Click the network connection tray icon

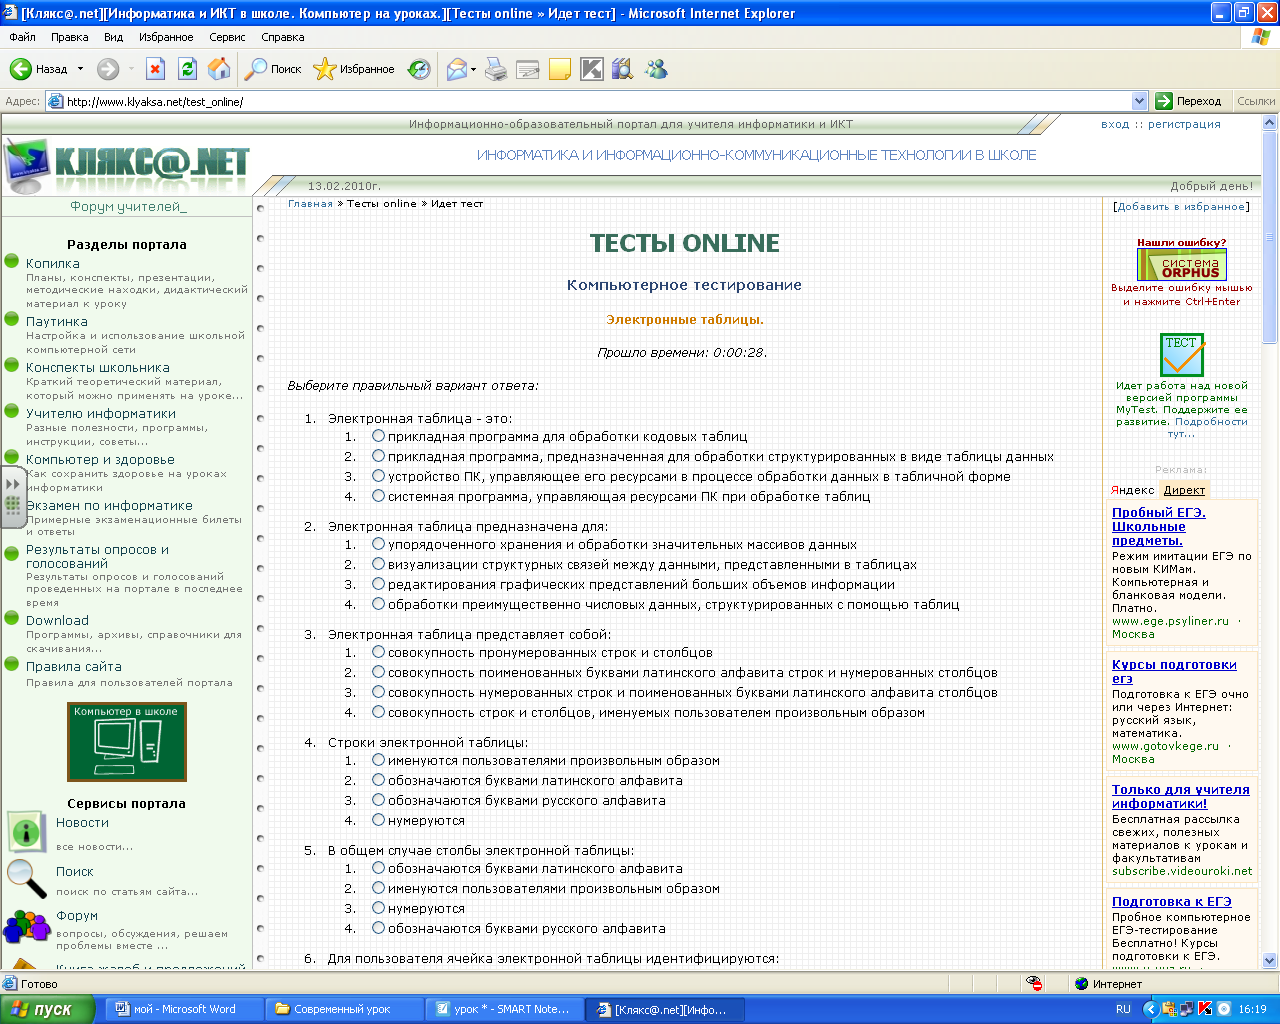(x=1187, y=1009)
